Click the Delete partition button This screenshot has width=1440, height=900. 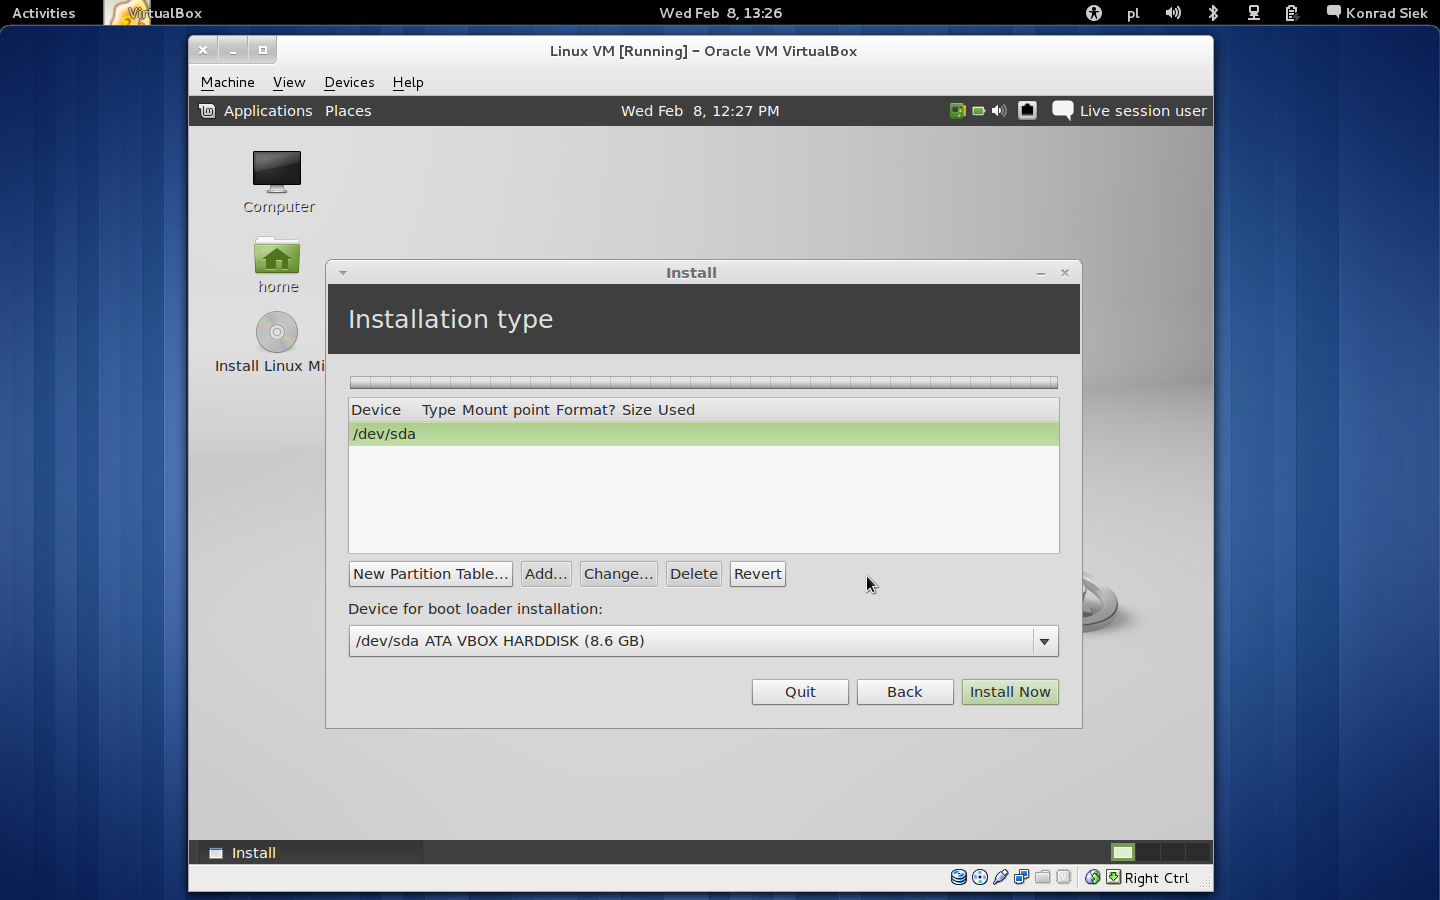pyautogui.click(x=694, y=574)
